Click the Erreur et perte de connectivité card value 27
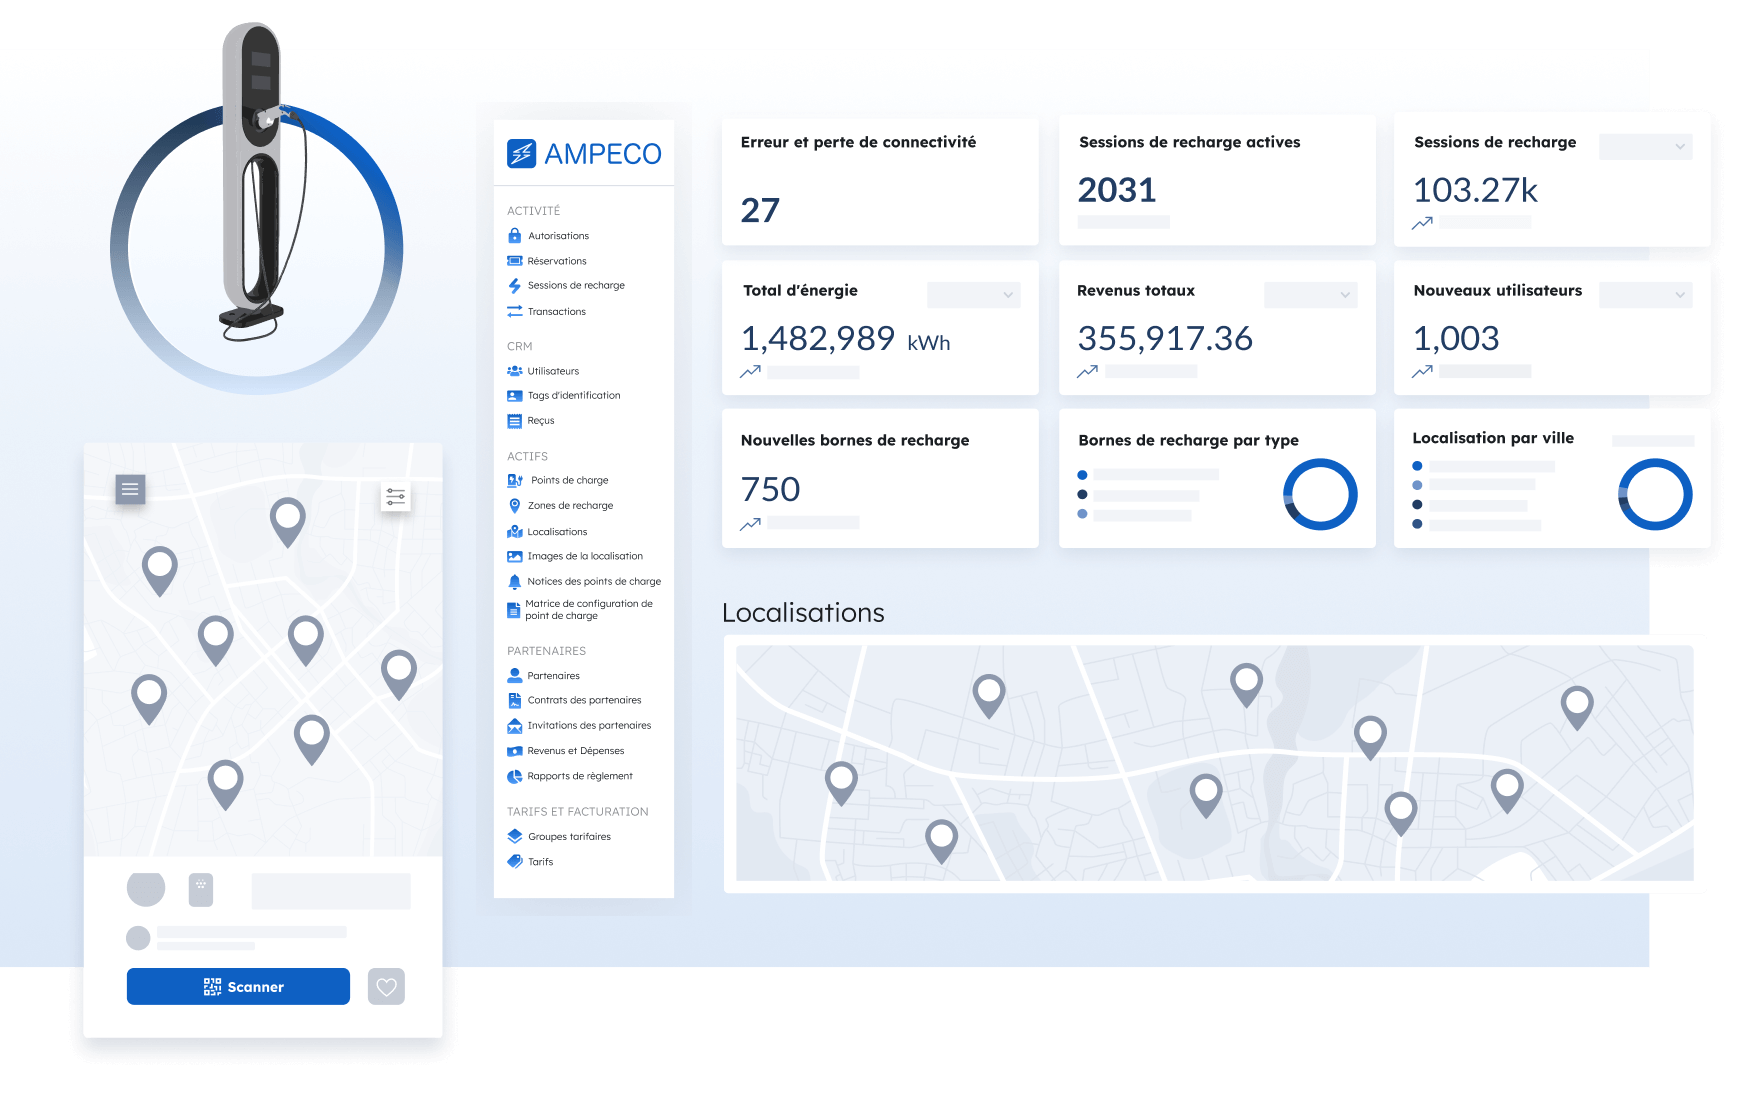The width and height of the screenshot is (1737, 1096). pos(760,210)
